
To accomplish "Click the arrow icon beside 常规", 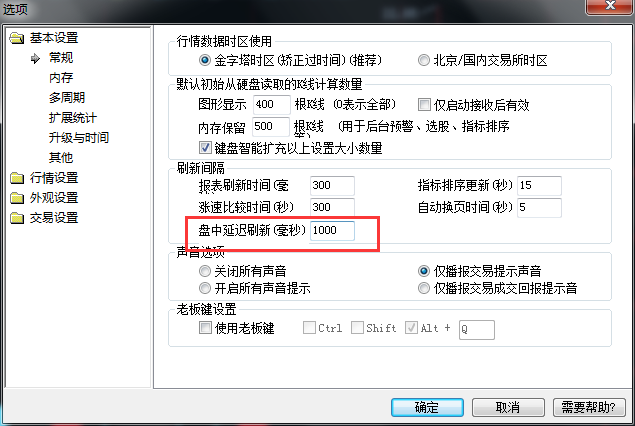I will click(x=35, y=59).
